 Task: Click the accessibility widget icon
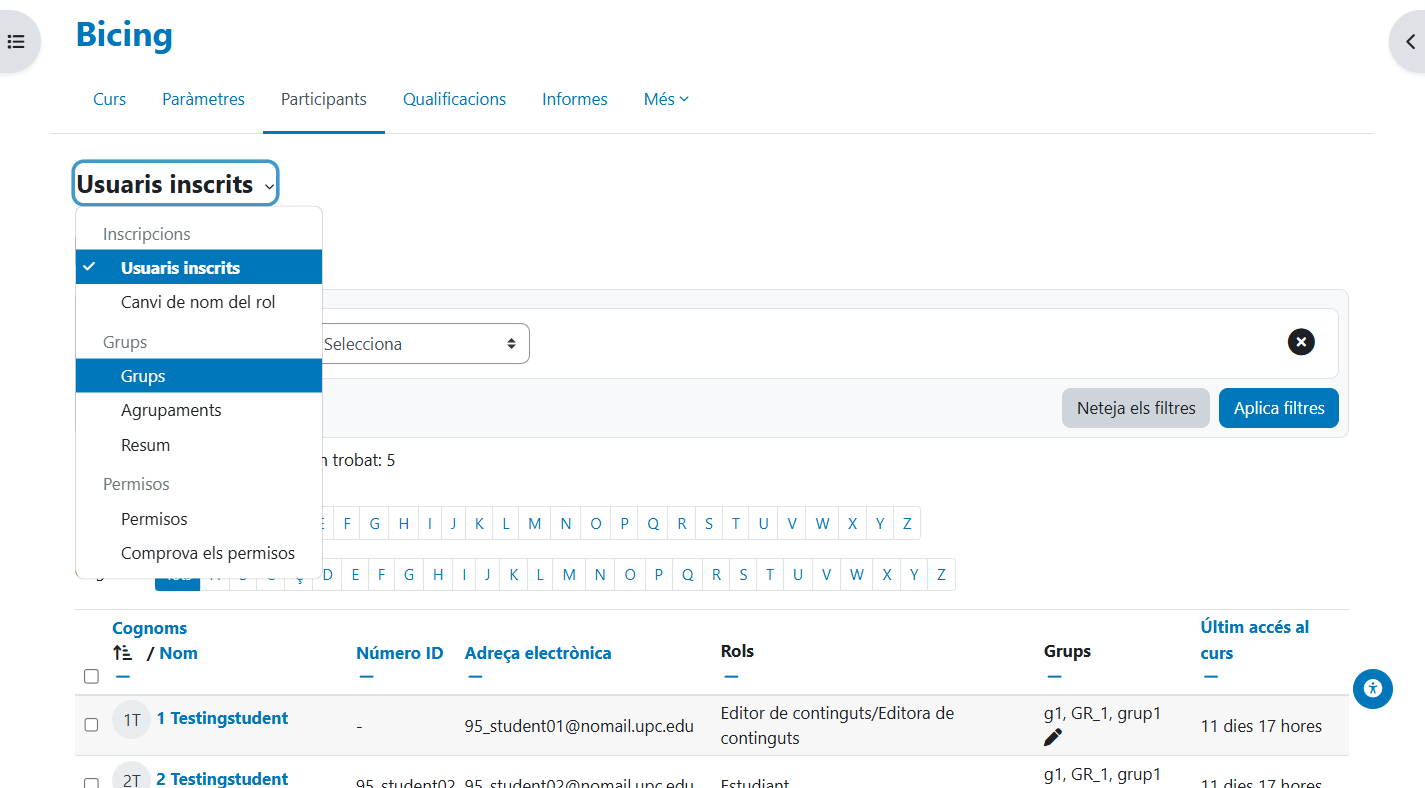click(x=1372, y=688)
